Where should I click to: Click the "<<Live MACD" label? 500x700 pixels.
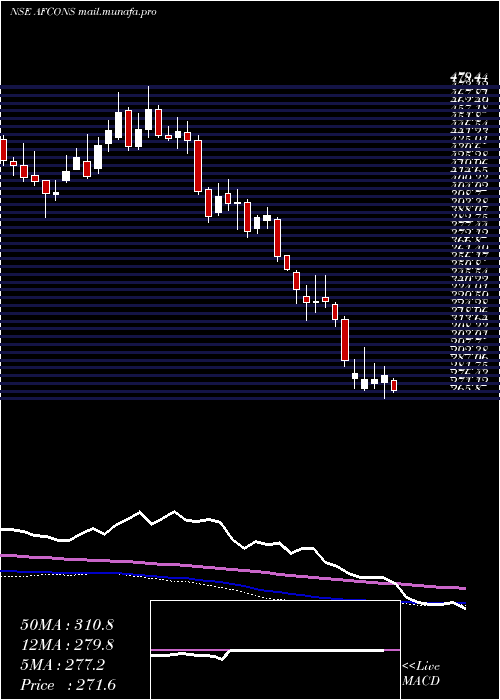point(421,674)
